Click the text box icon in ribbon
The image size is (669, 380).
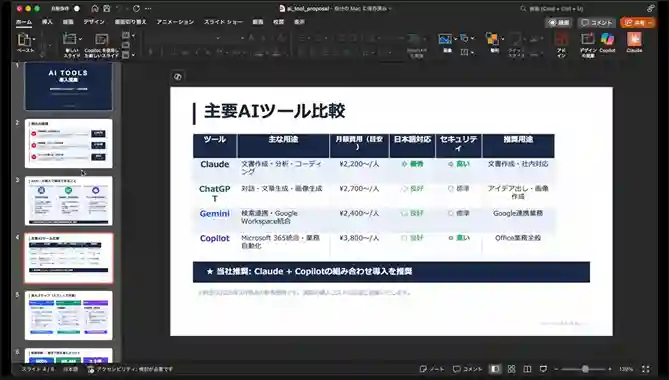point(464,52)
